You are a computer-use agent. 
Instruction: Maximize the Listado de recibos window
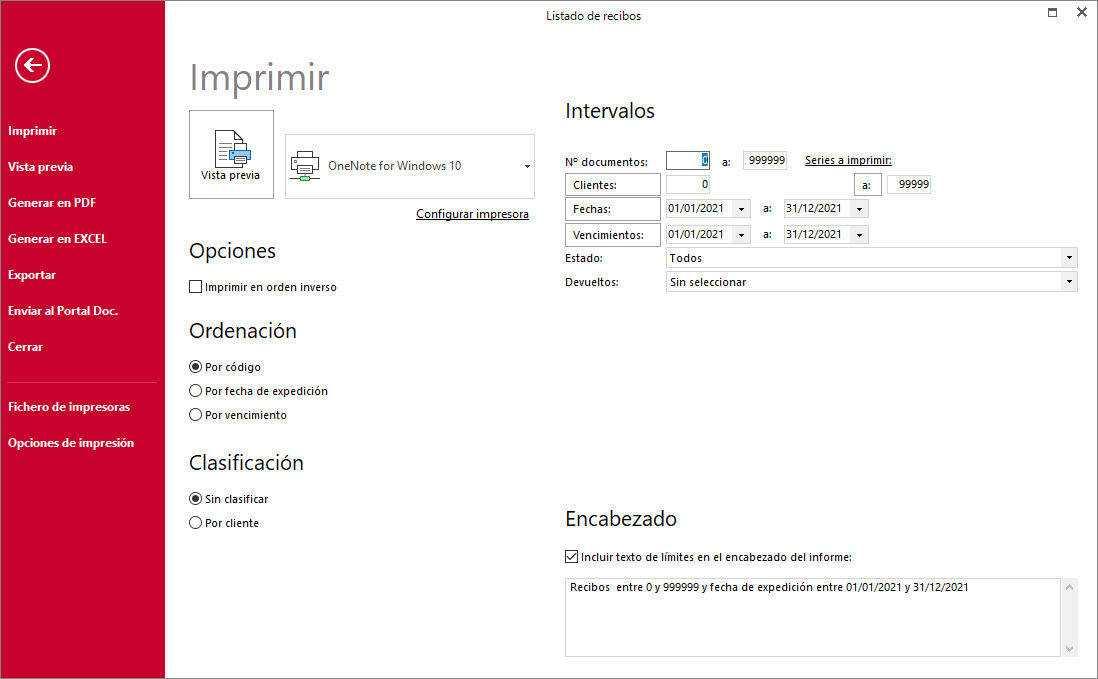[1052, 13]
